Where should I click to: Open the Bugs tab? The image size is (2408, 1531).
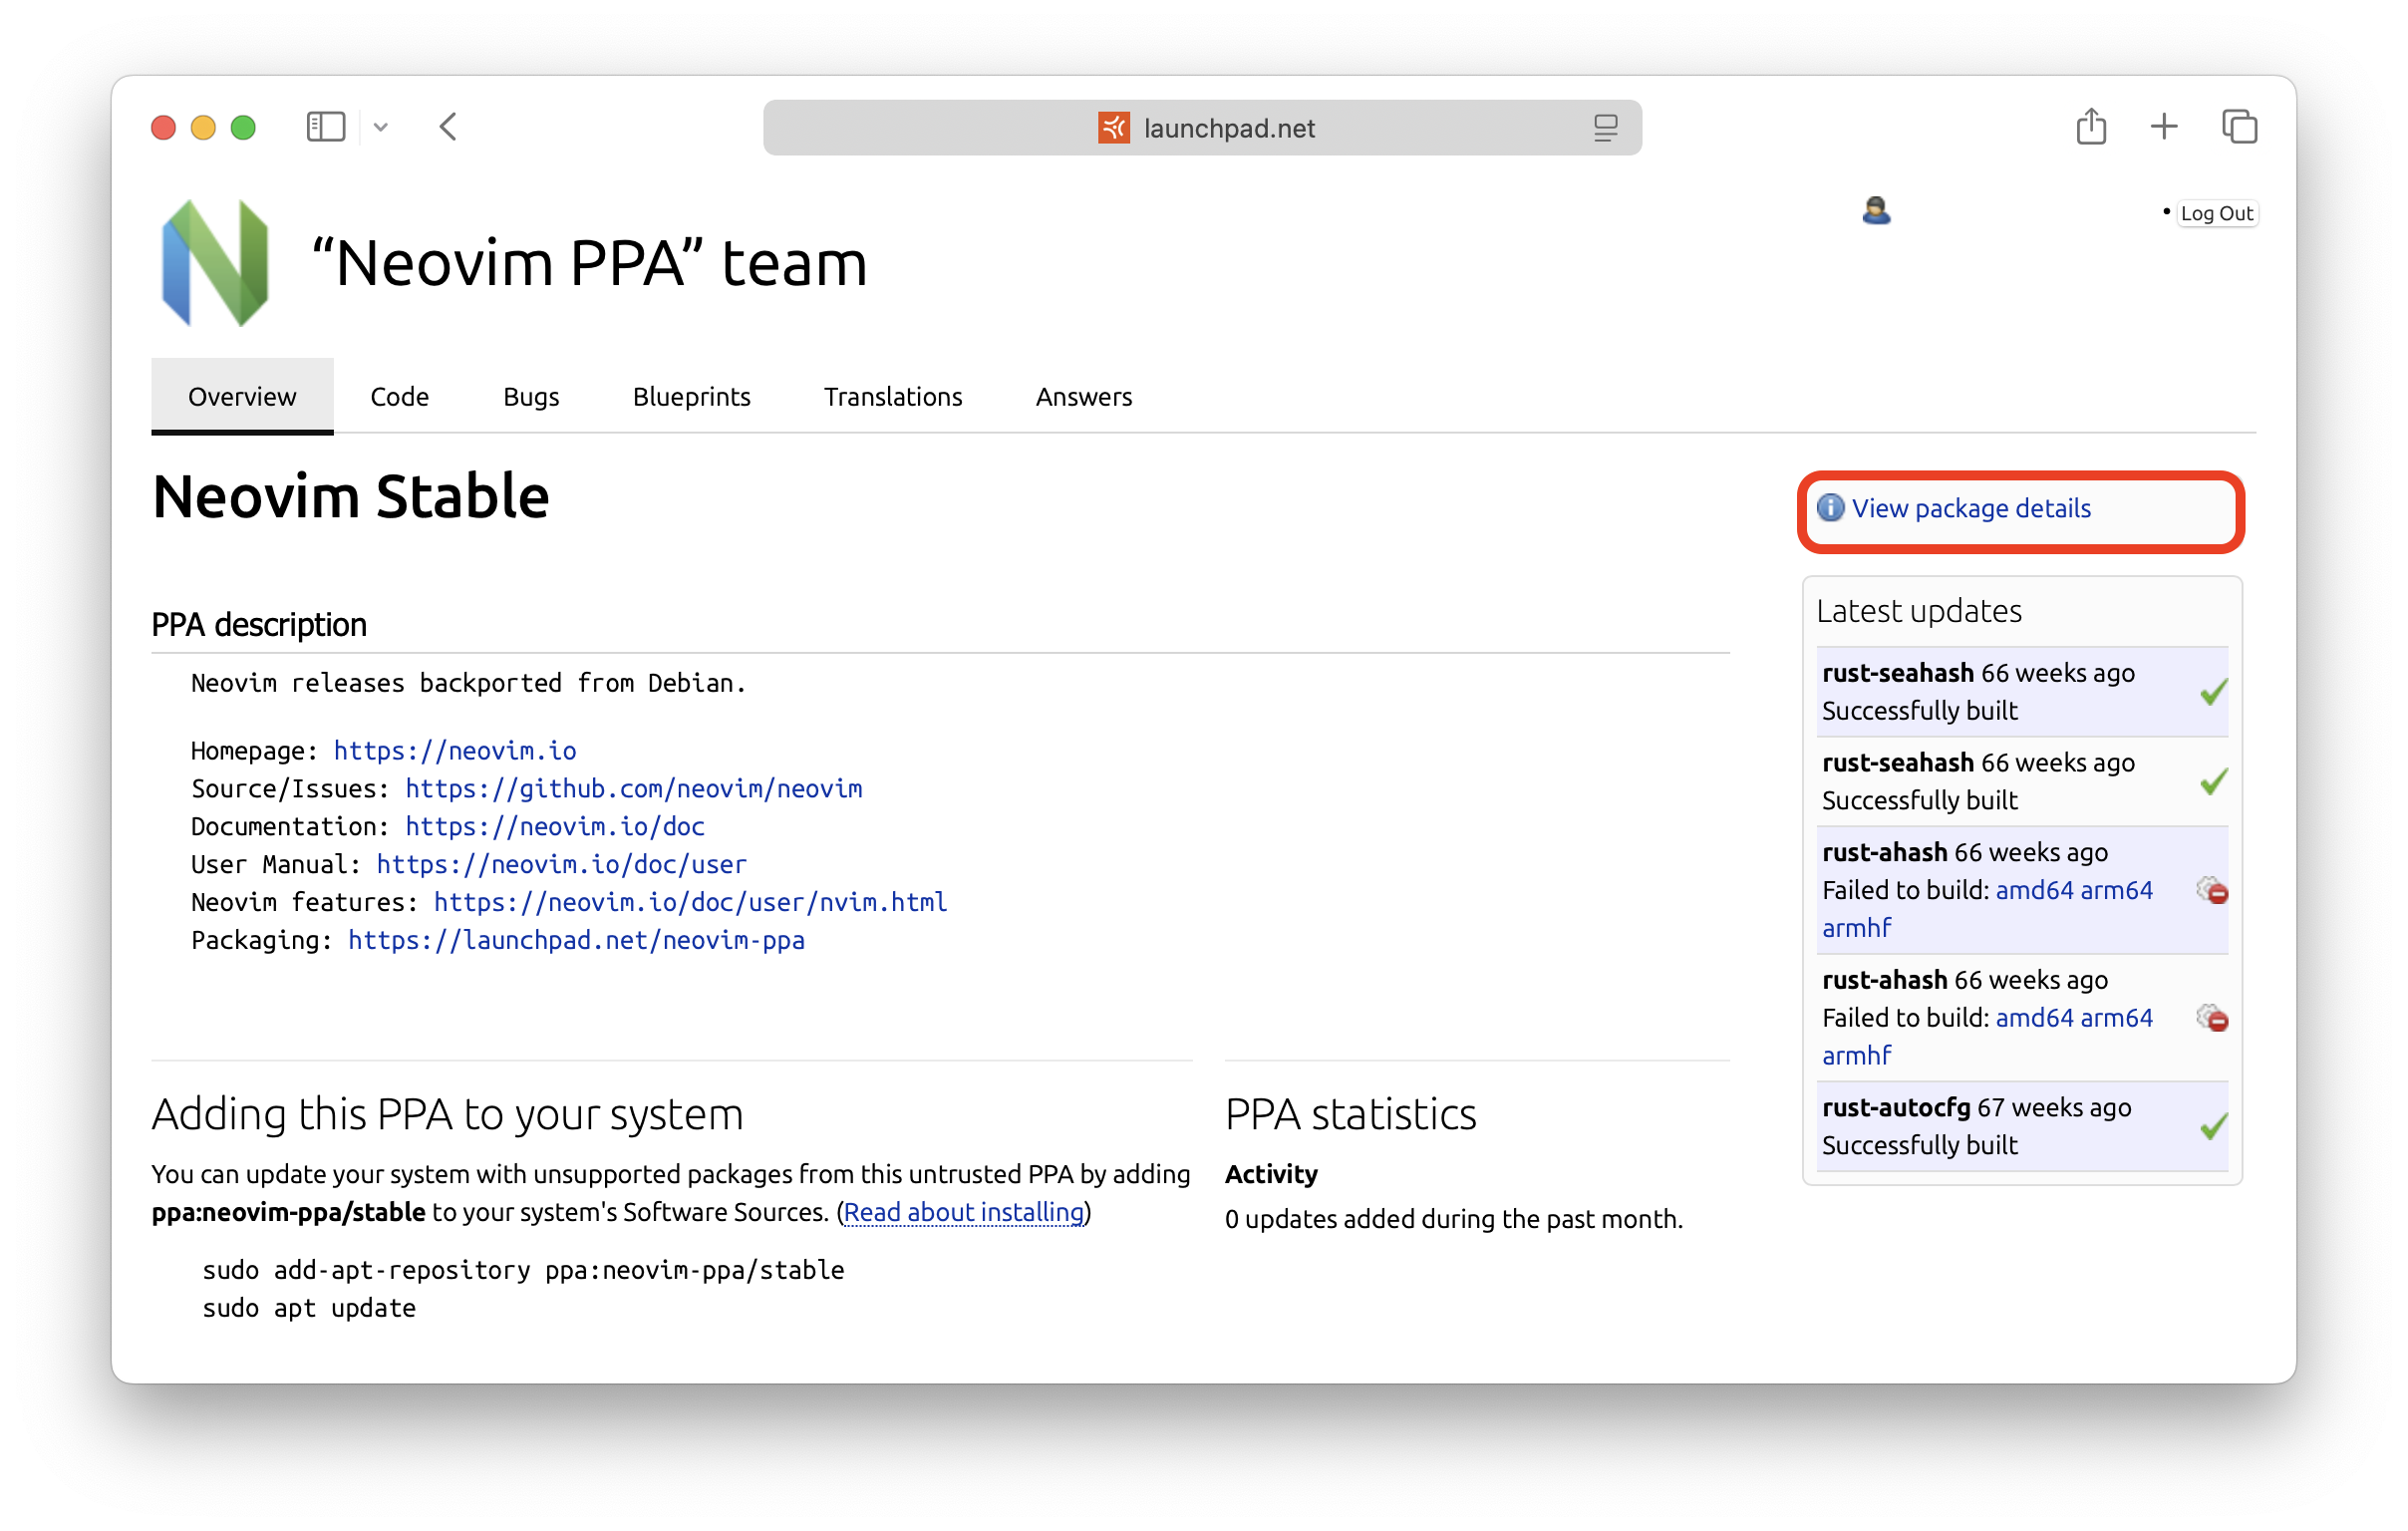tap(530, 397)
